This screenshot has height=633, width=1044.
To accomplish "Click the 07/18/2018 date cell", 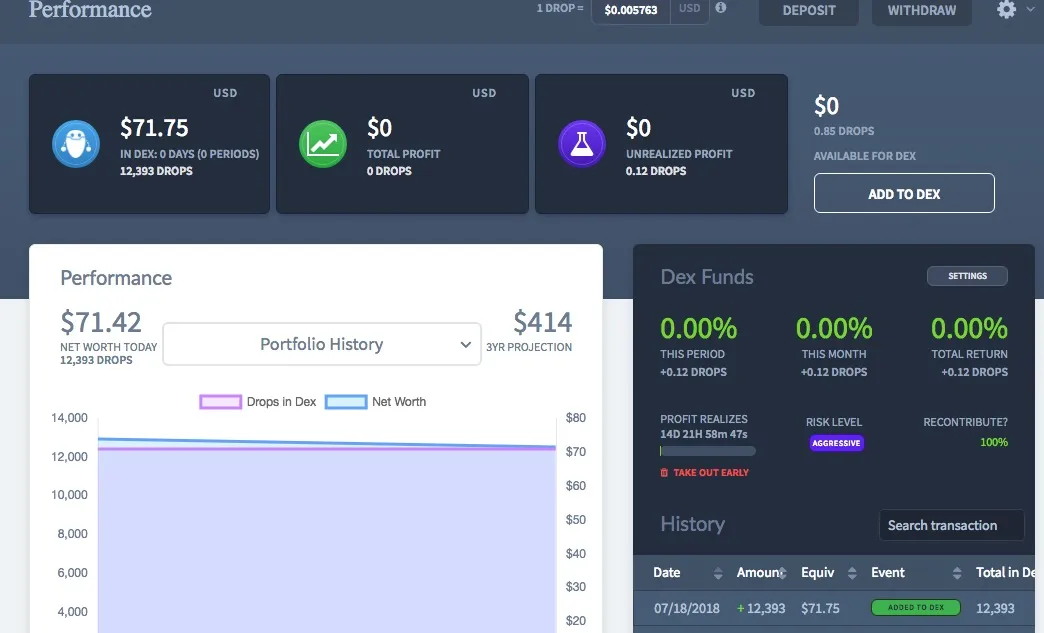I will 686,608.
